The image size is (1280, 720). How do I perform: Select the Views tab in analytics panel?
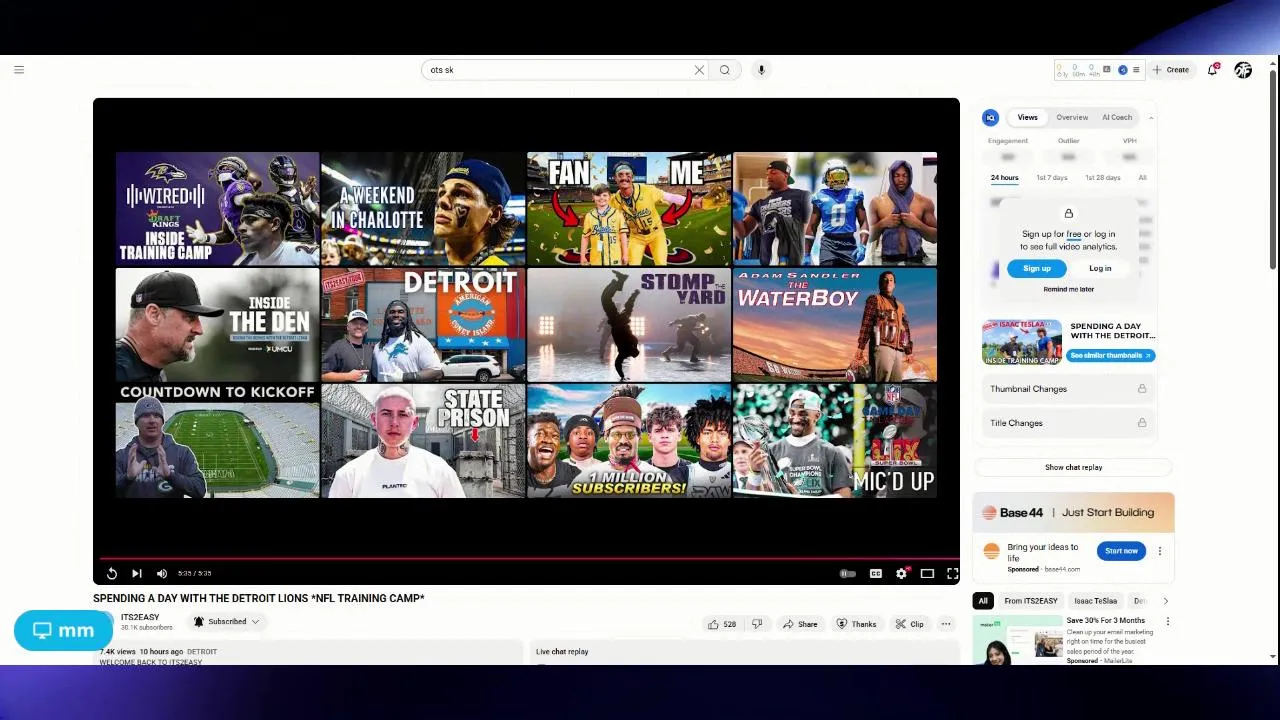pos(1027,117)
